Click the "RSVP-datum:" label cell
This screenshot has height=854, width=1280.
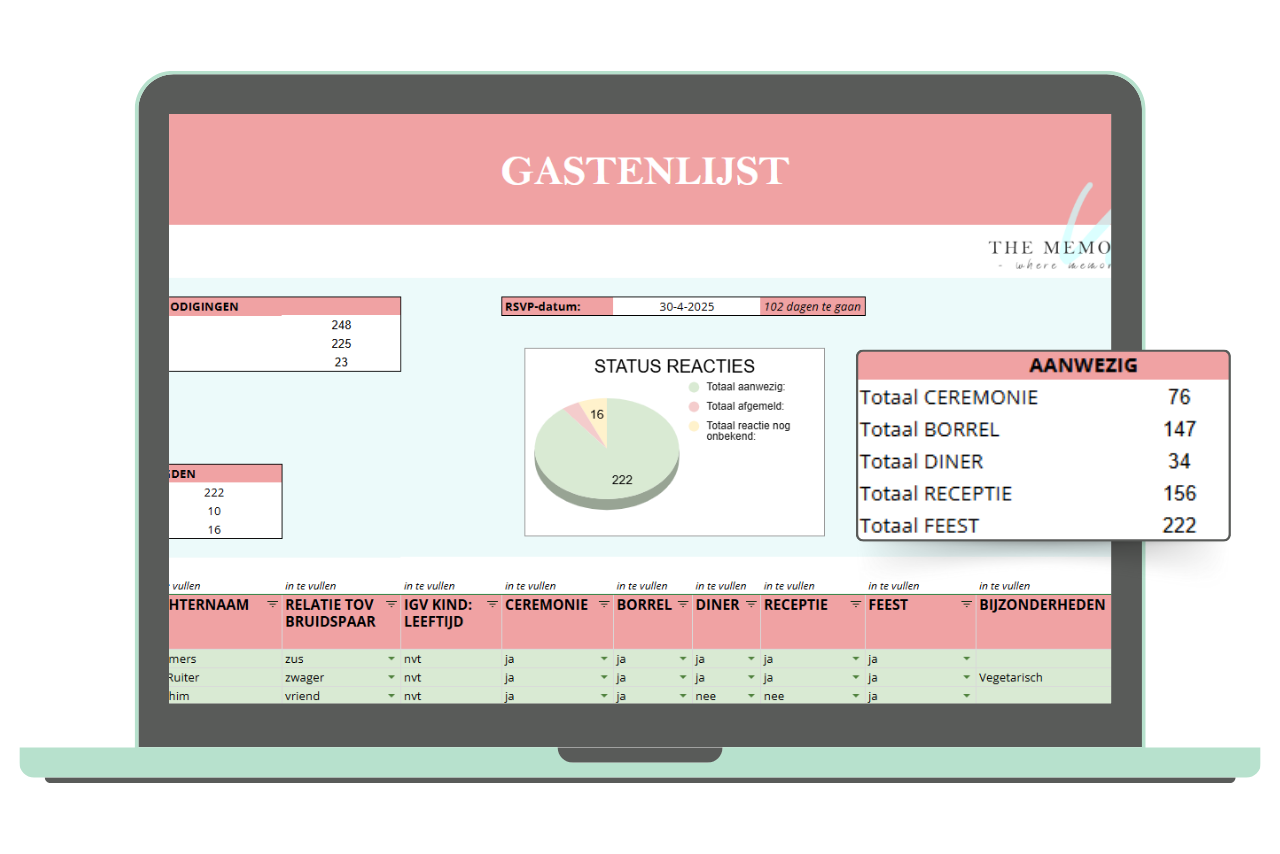(x=557, y=307)
